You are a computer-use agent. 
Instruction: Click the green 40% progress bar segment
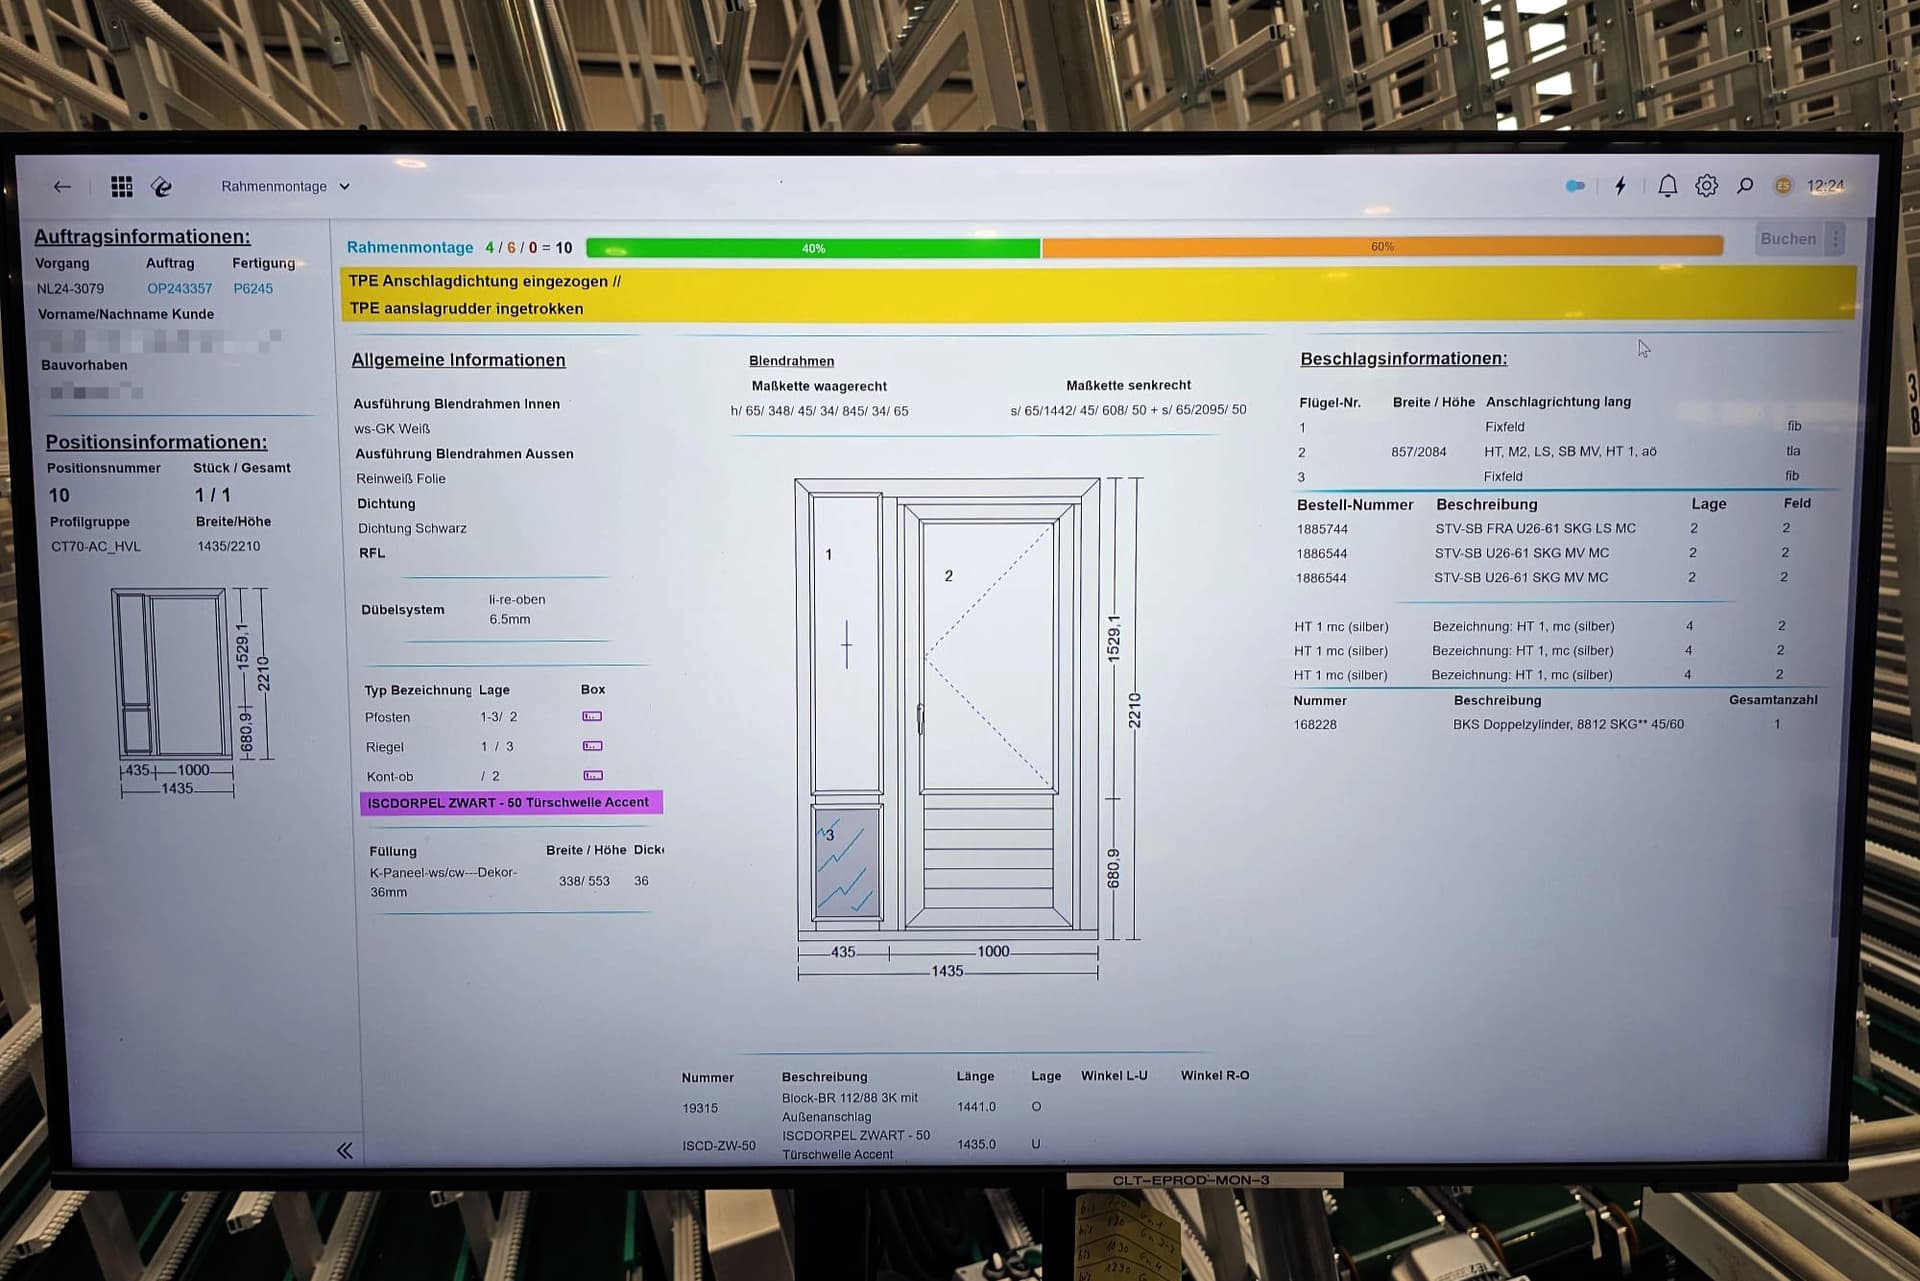pyautogui.click(x=813, y=248)
